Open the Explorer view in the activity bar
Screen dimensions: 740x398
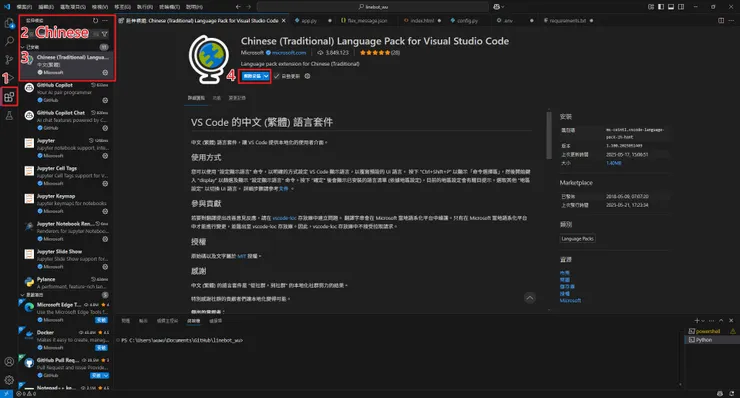pyautogui.click(x=9, y=23)
